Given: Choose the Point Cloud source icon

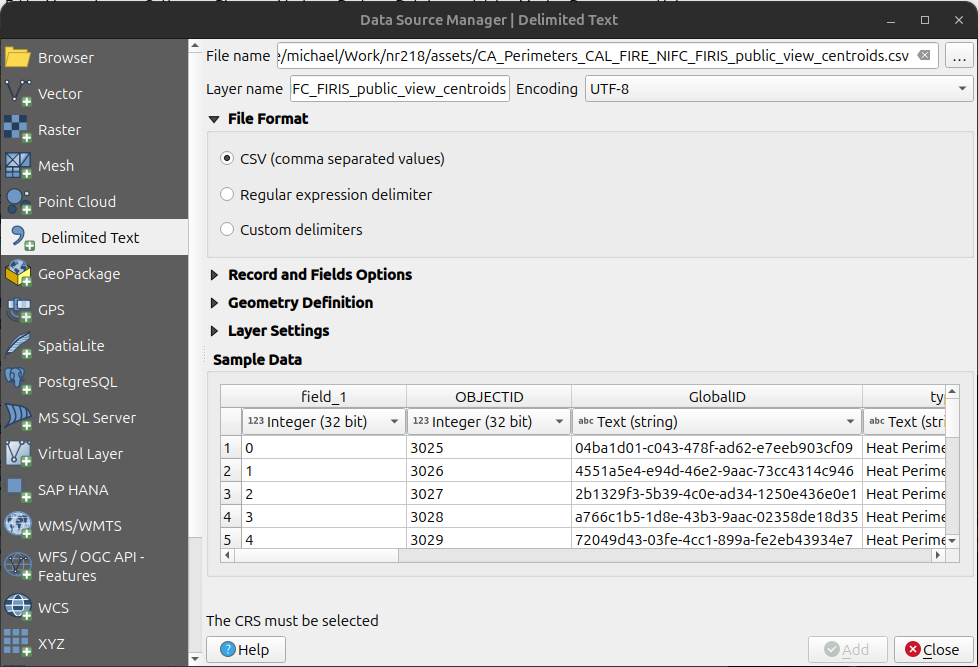Looking at the screenshot, I should point(18,201).
